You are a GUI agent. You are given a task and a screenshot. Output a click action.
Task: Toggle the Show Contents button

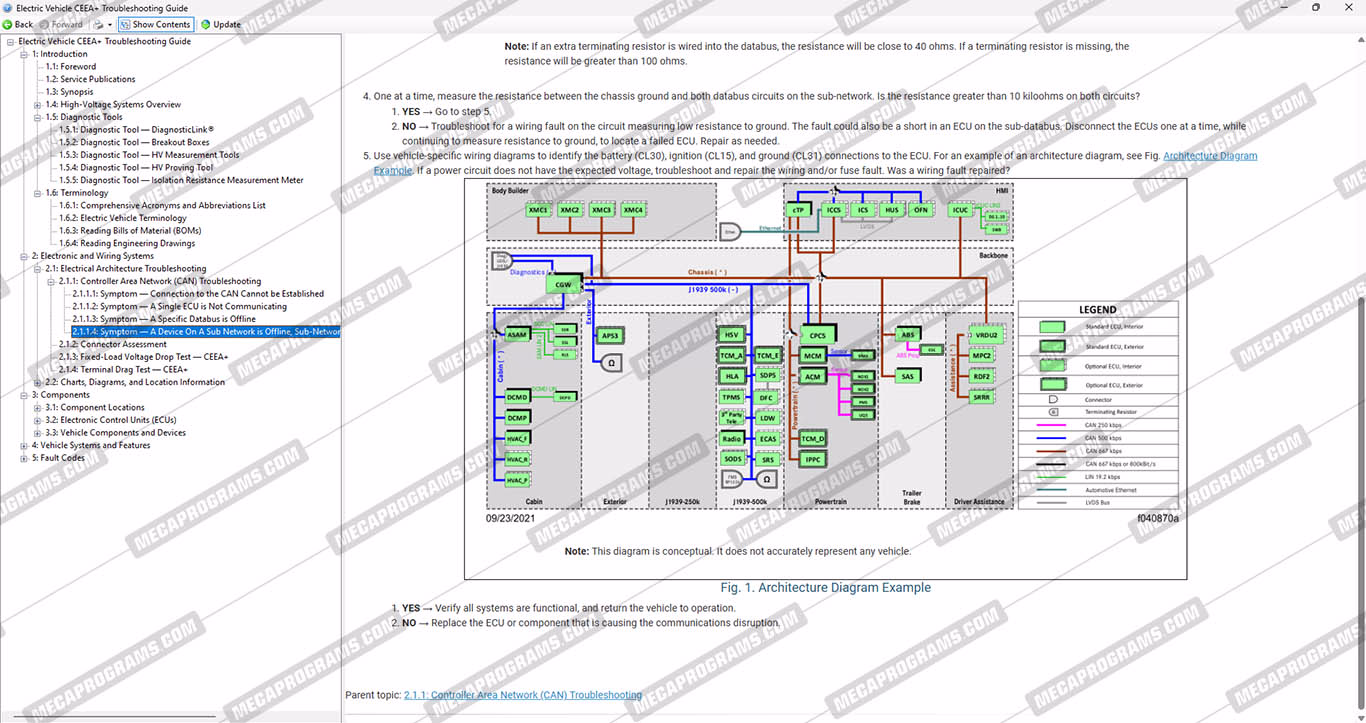(x=154, y=24)
